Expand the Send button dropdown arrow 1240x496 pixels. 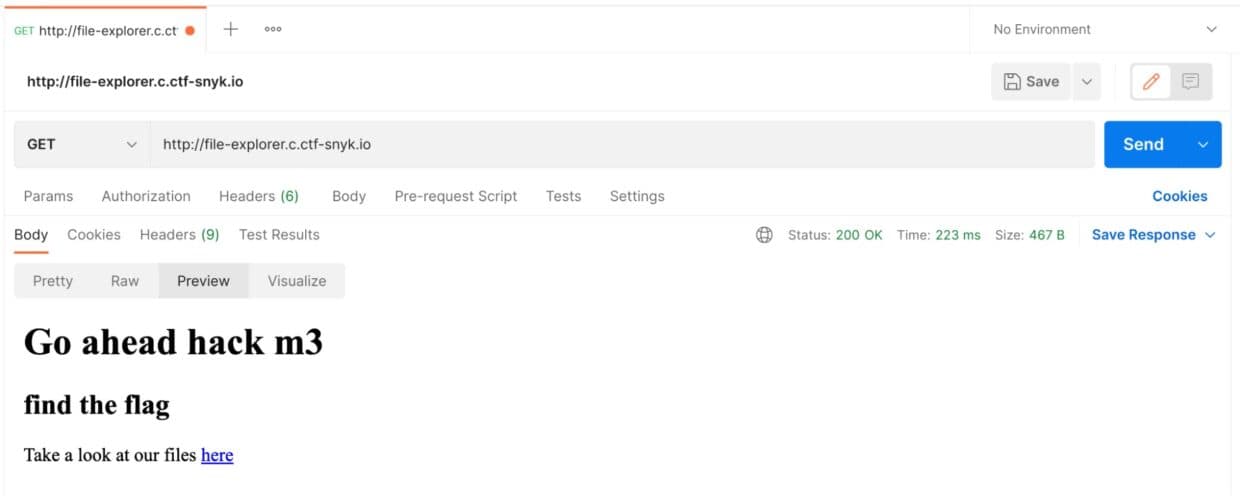(1203, 144)
